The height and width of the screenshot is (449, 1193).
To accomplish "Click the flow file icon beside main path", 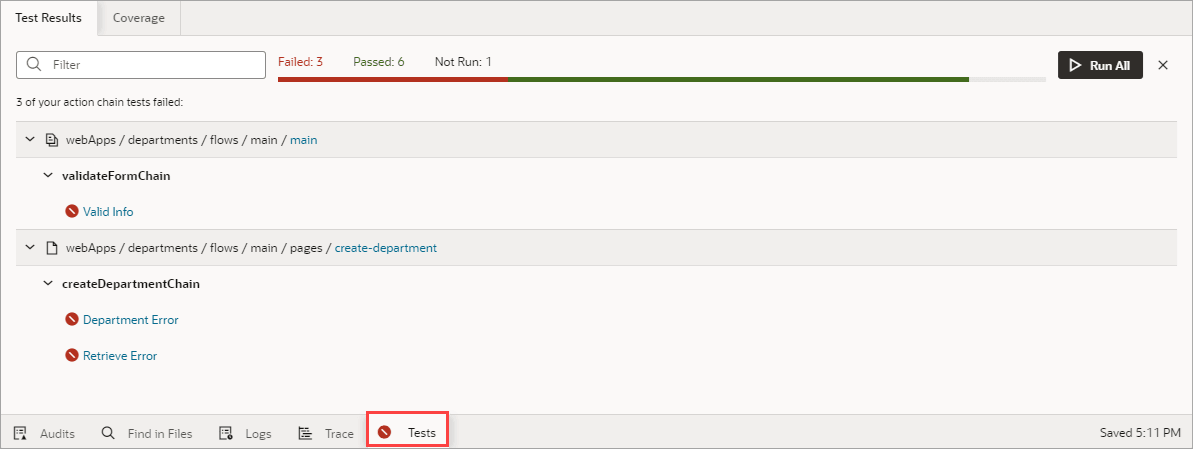I will pos(52,140).
